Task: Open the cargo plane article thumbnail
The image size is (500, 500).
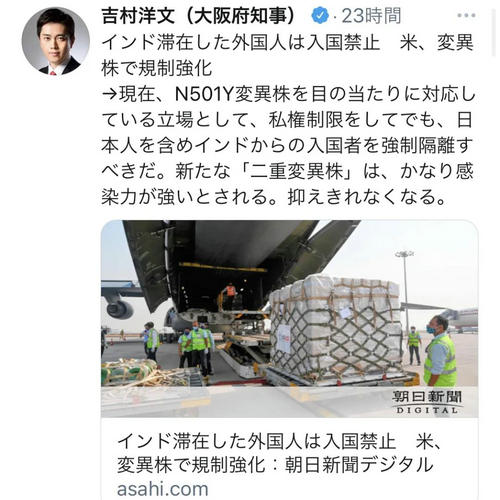Action: click(289, 319)
